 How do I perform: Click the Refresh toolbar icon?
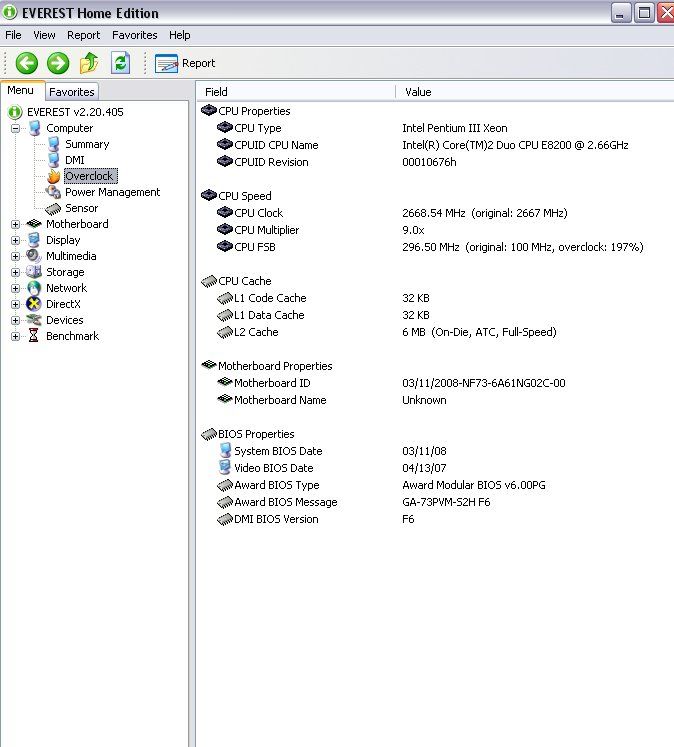tap(120, 63)
